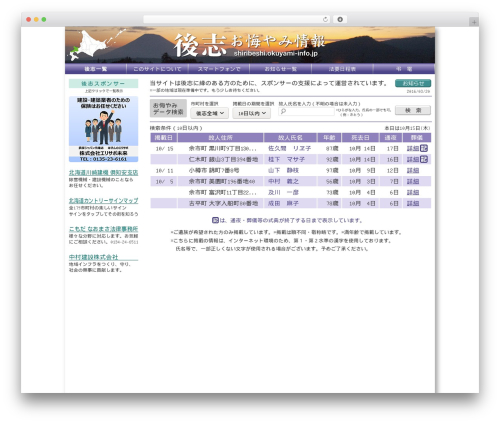The height and width of the screenshot is (423, 500).
Task: Open the last purple navigation bar item
Action: click(404, 69)
